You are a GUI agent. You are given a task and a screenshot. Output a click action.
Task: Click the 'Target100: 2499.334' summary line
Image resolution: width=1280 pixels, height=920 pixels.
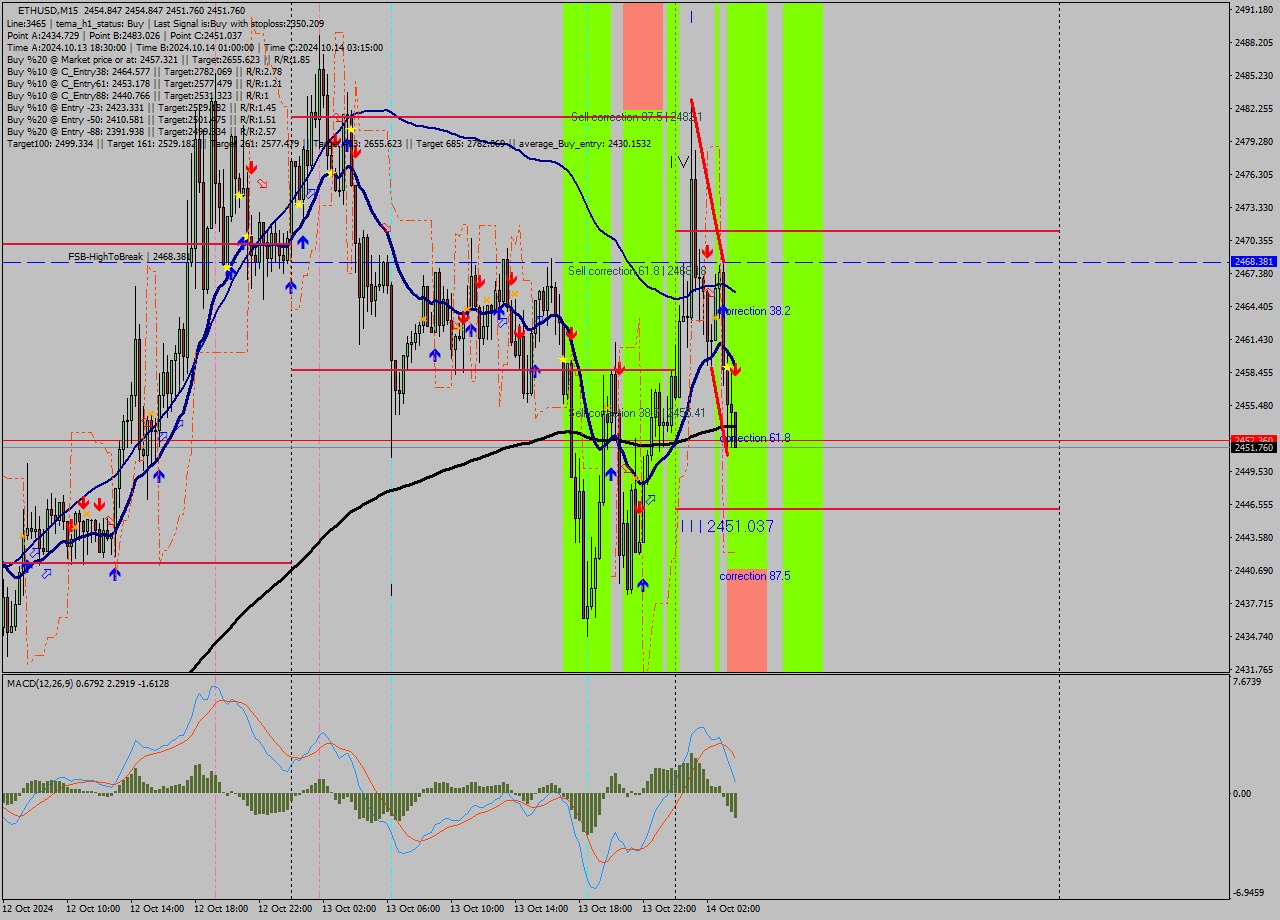tap(328, 143)
